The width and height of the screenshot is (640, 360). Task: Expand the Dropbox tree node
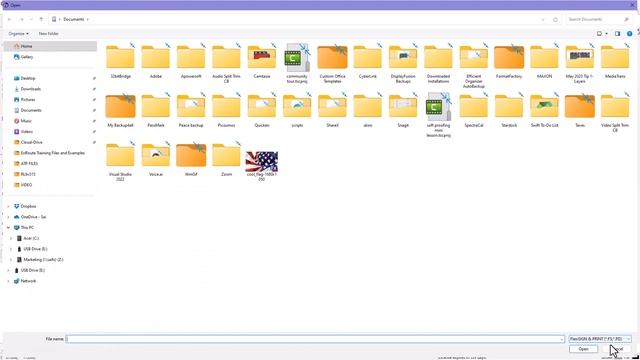[8, 206]
